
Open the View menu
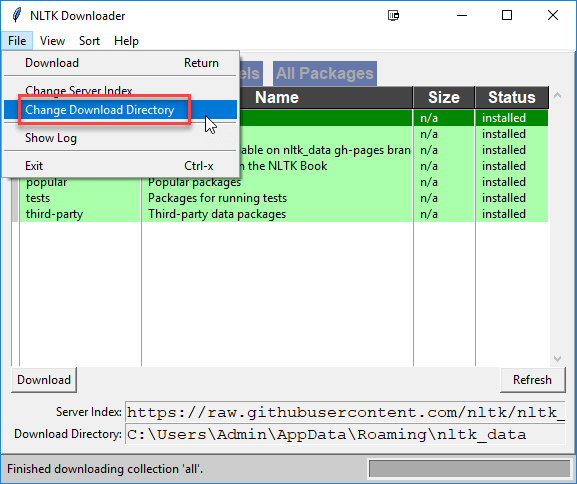pyautogui.click(x=52, y=40)
